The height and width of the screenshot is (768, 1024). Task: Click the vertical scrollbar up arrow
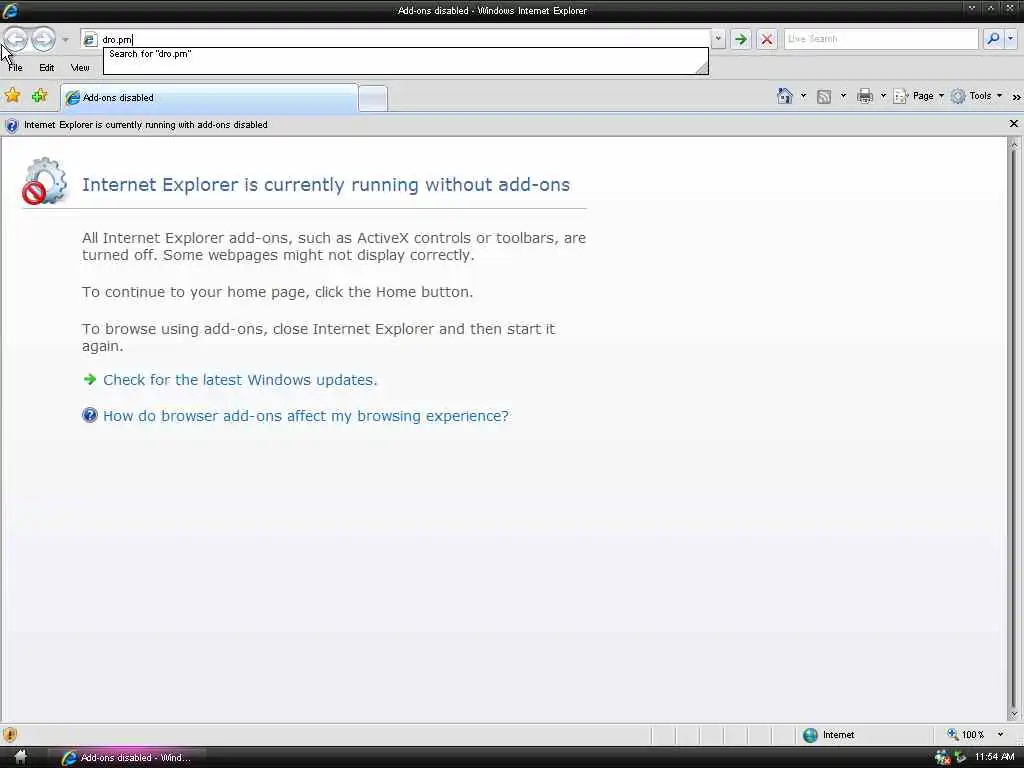[1014, 143]
